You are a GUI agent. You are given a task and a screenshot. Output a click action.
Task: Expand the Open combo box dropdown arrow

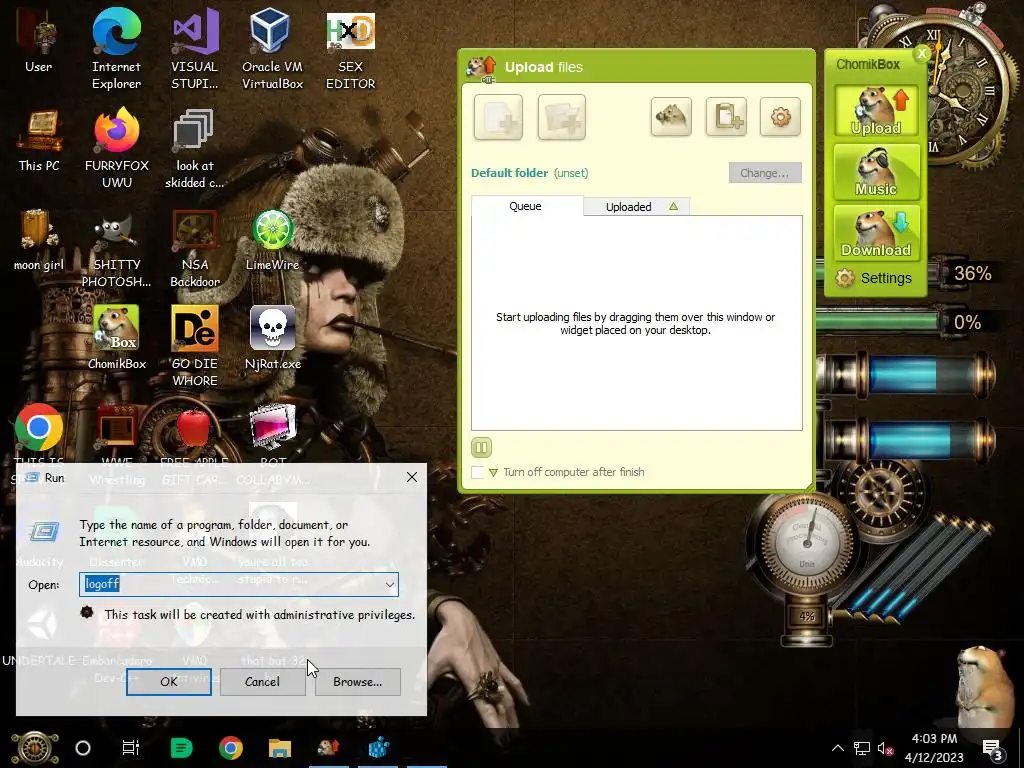(390, 584)
